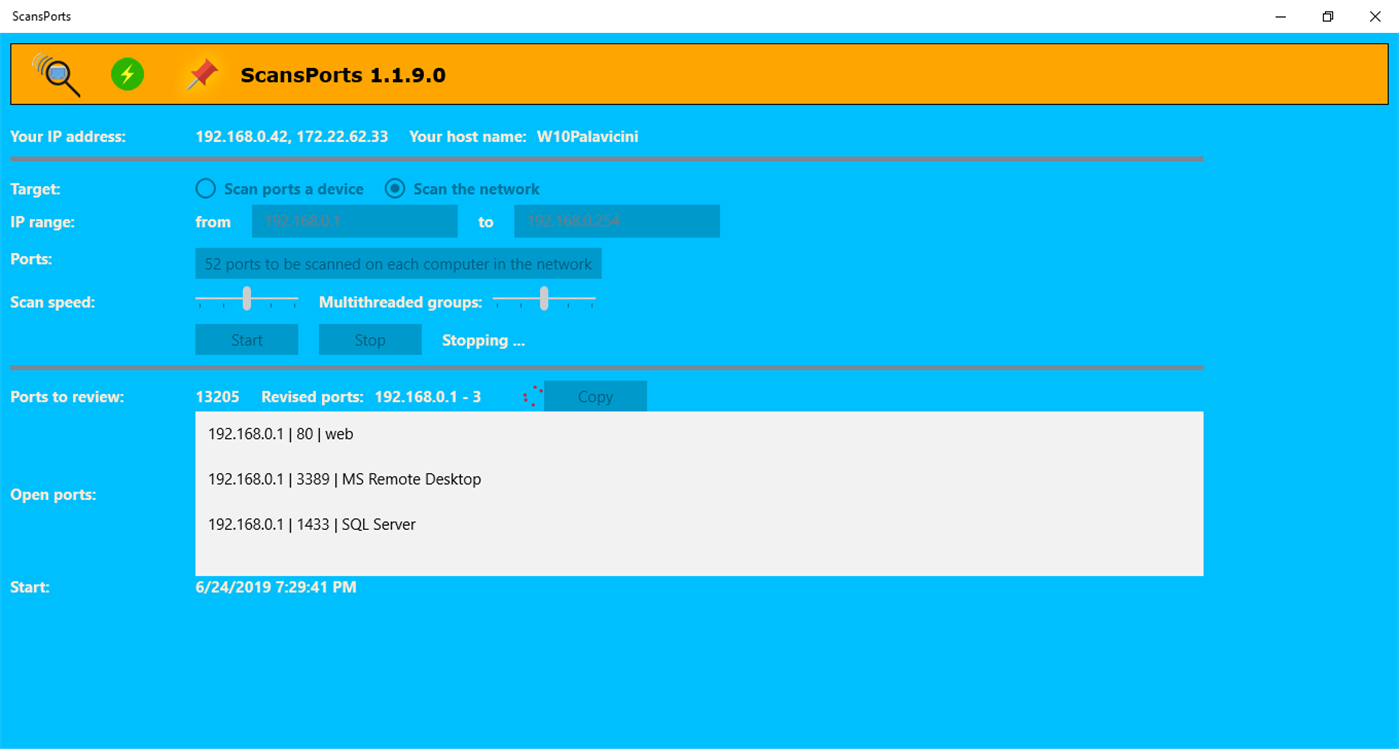
Task: Click Copy to copy scan results
Action: (595, 395)
